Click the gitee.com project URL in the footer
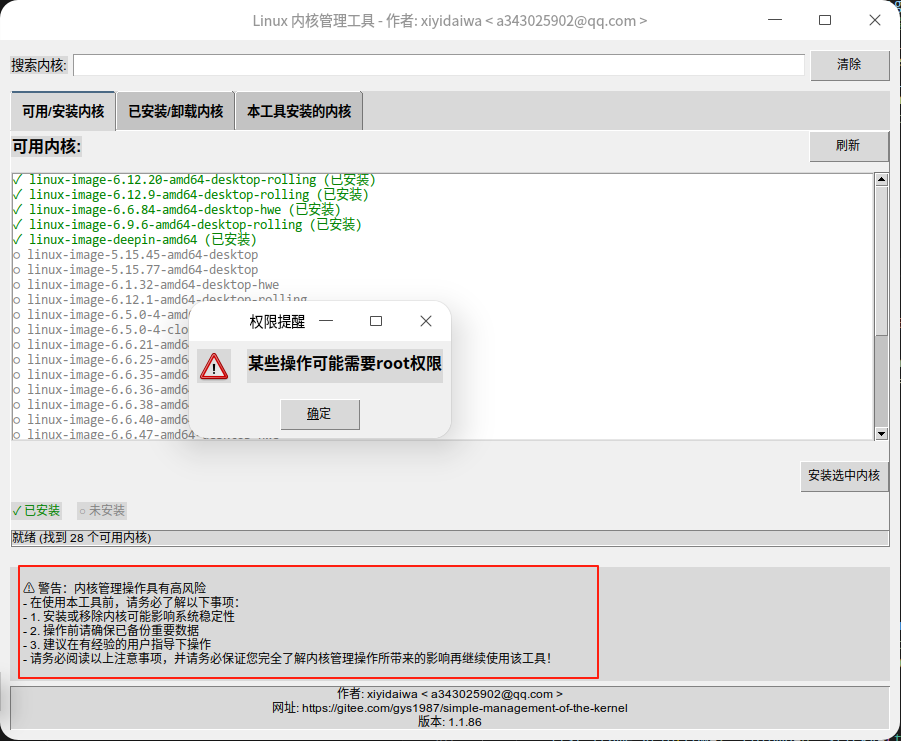 point(465,708)
